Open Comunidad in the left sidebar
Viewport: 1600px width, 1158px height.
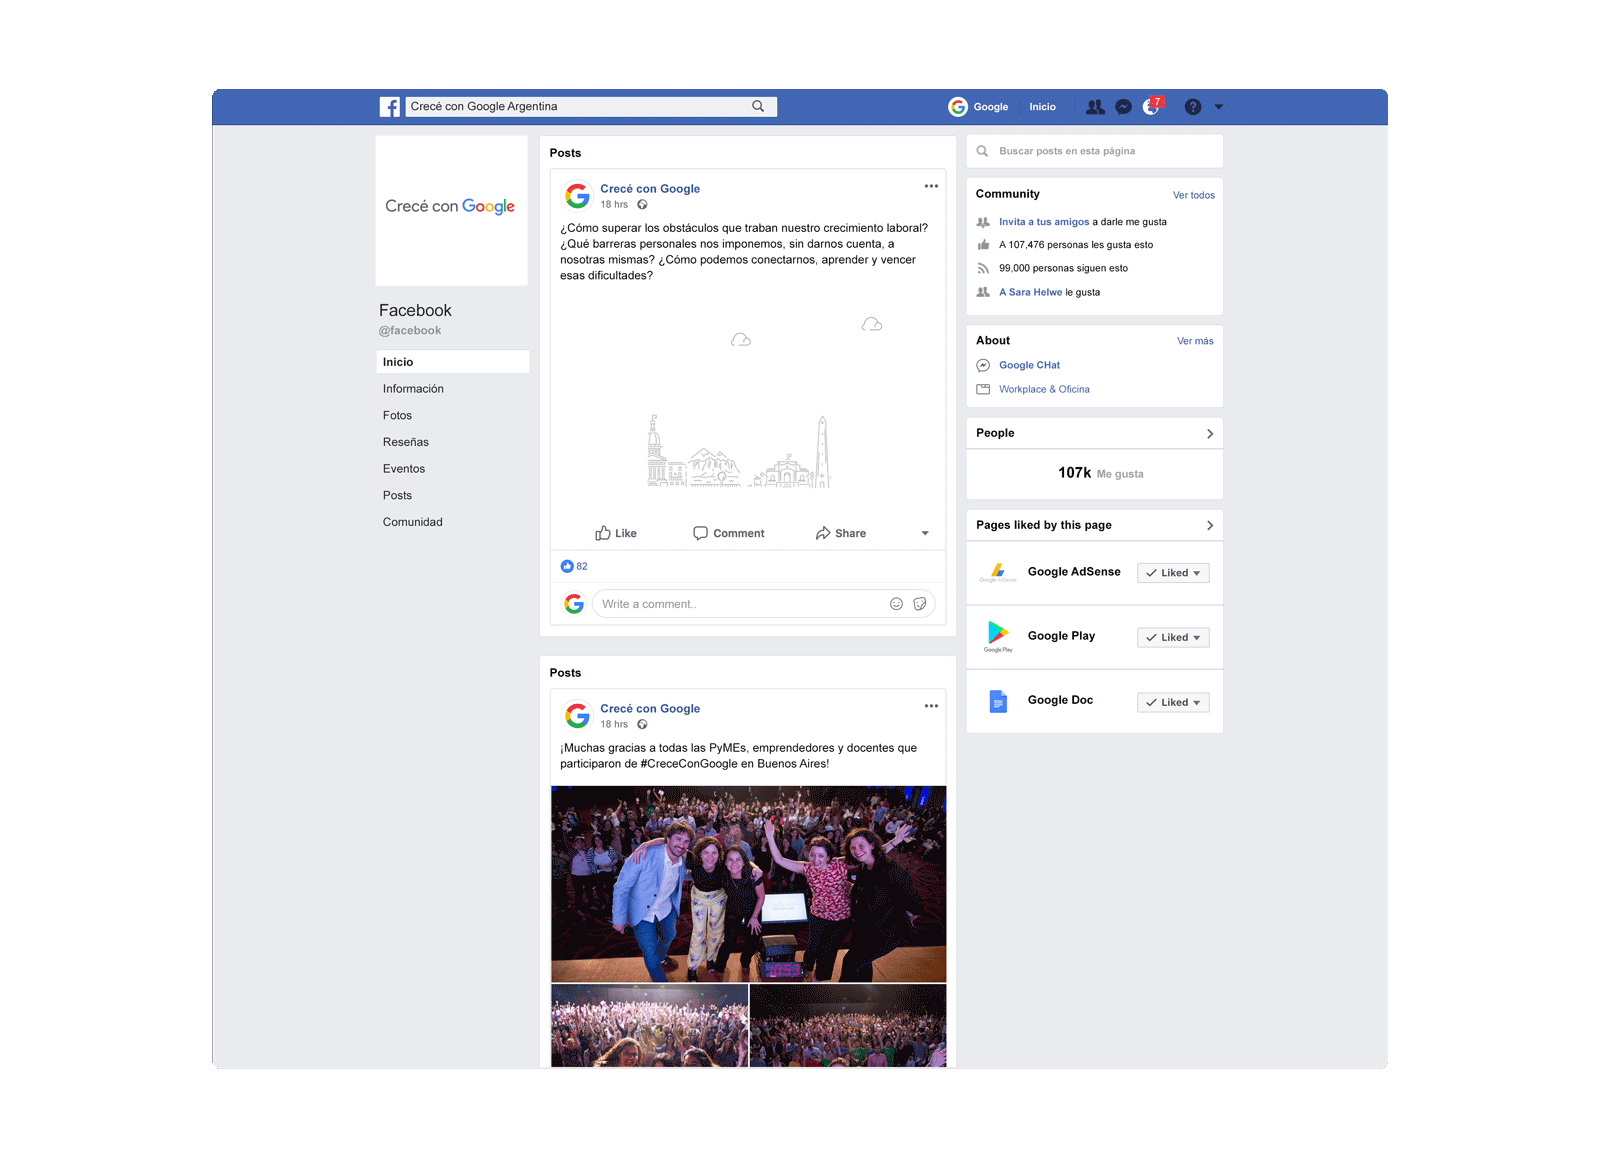click(412, 522)
